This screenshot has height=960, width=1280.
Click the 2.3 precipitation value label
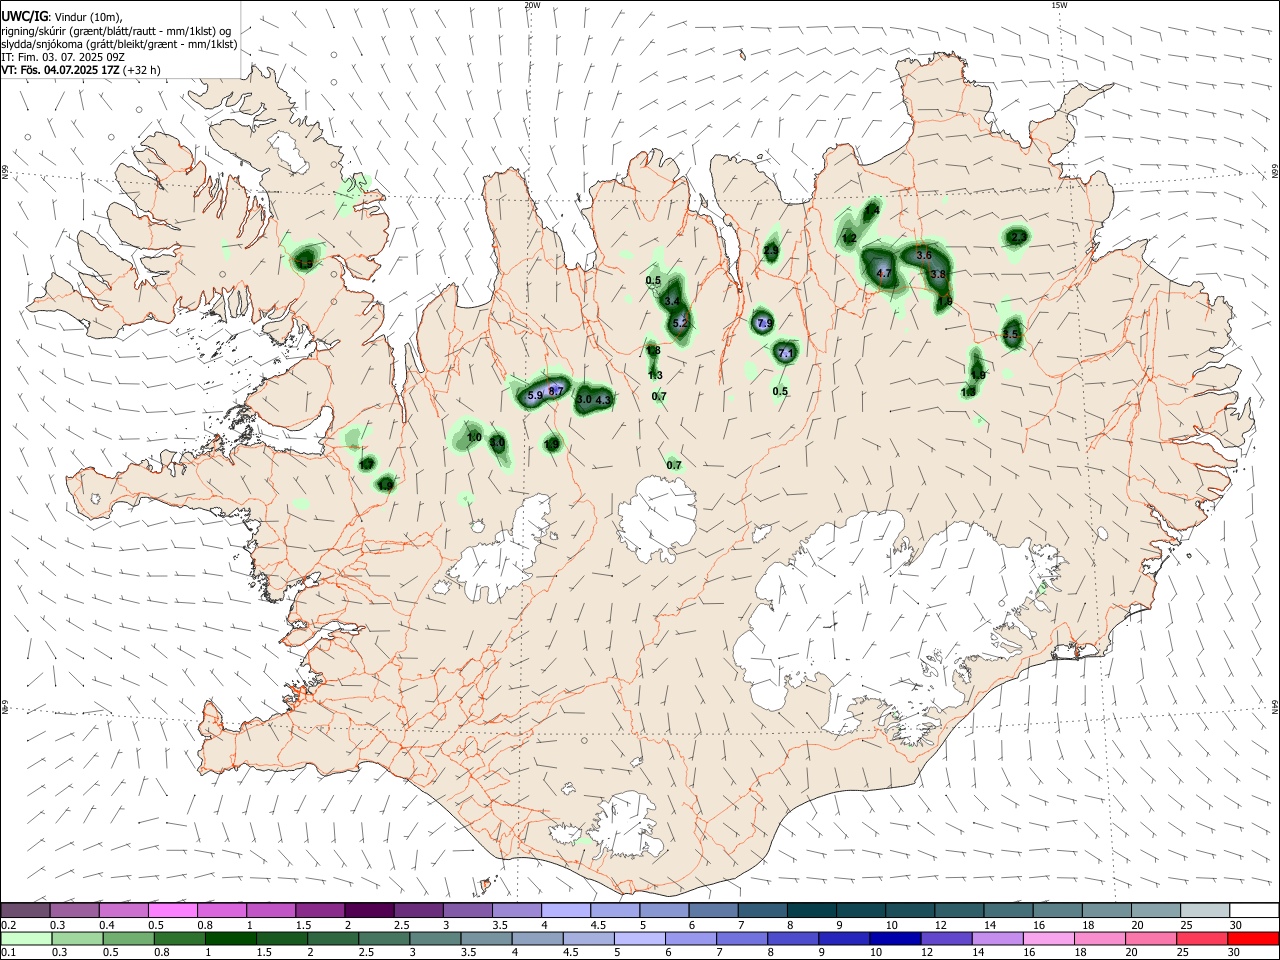click(1018, 237)
